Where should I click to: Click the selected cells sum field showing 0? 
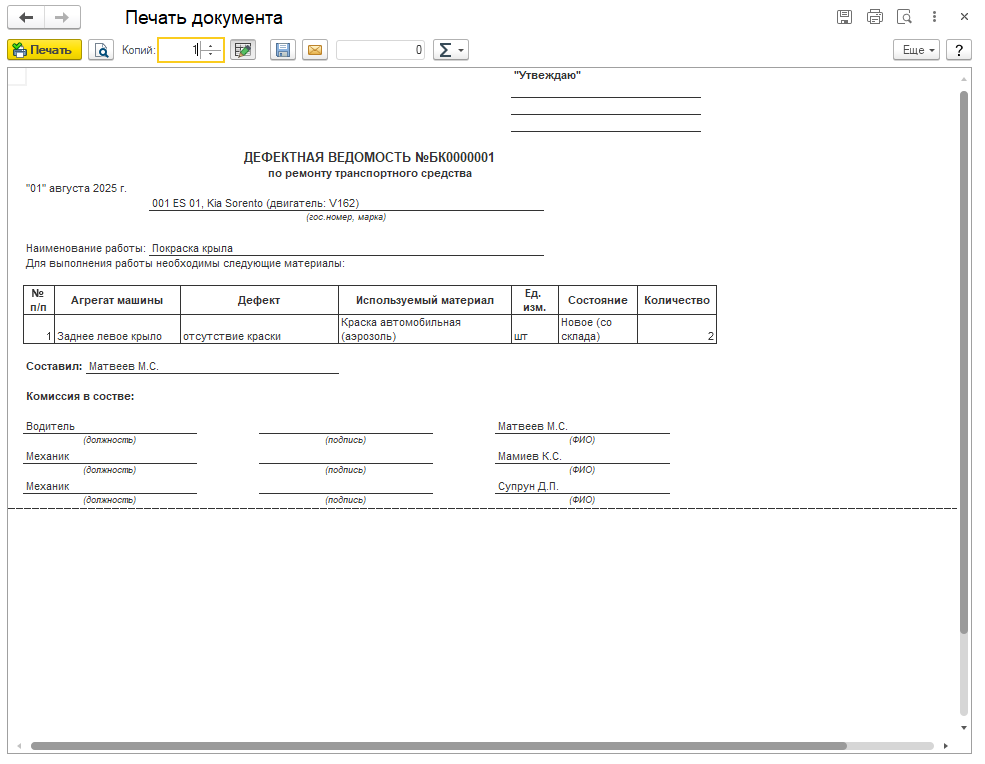pos(381,50)
